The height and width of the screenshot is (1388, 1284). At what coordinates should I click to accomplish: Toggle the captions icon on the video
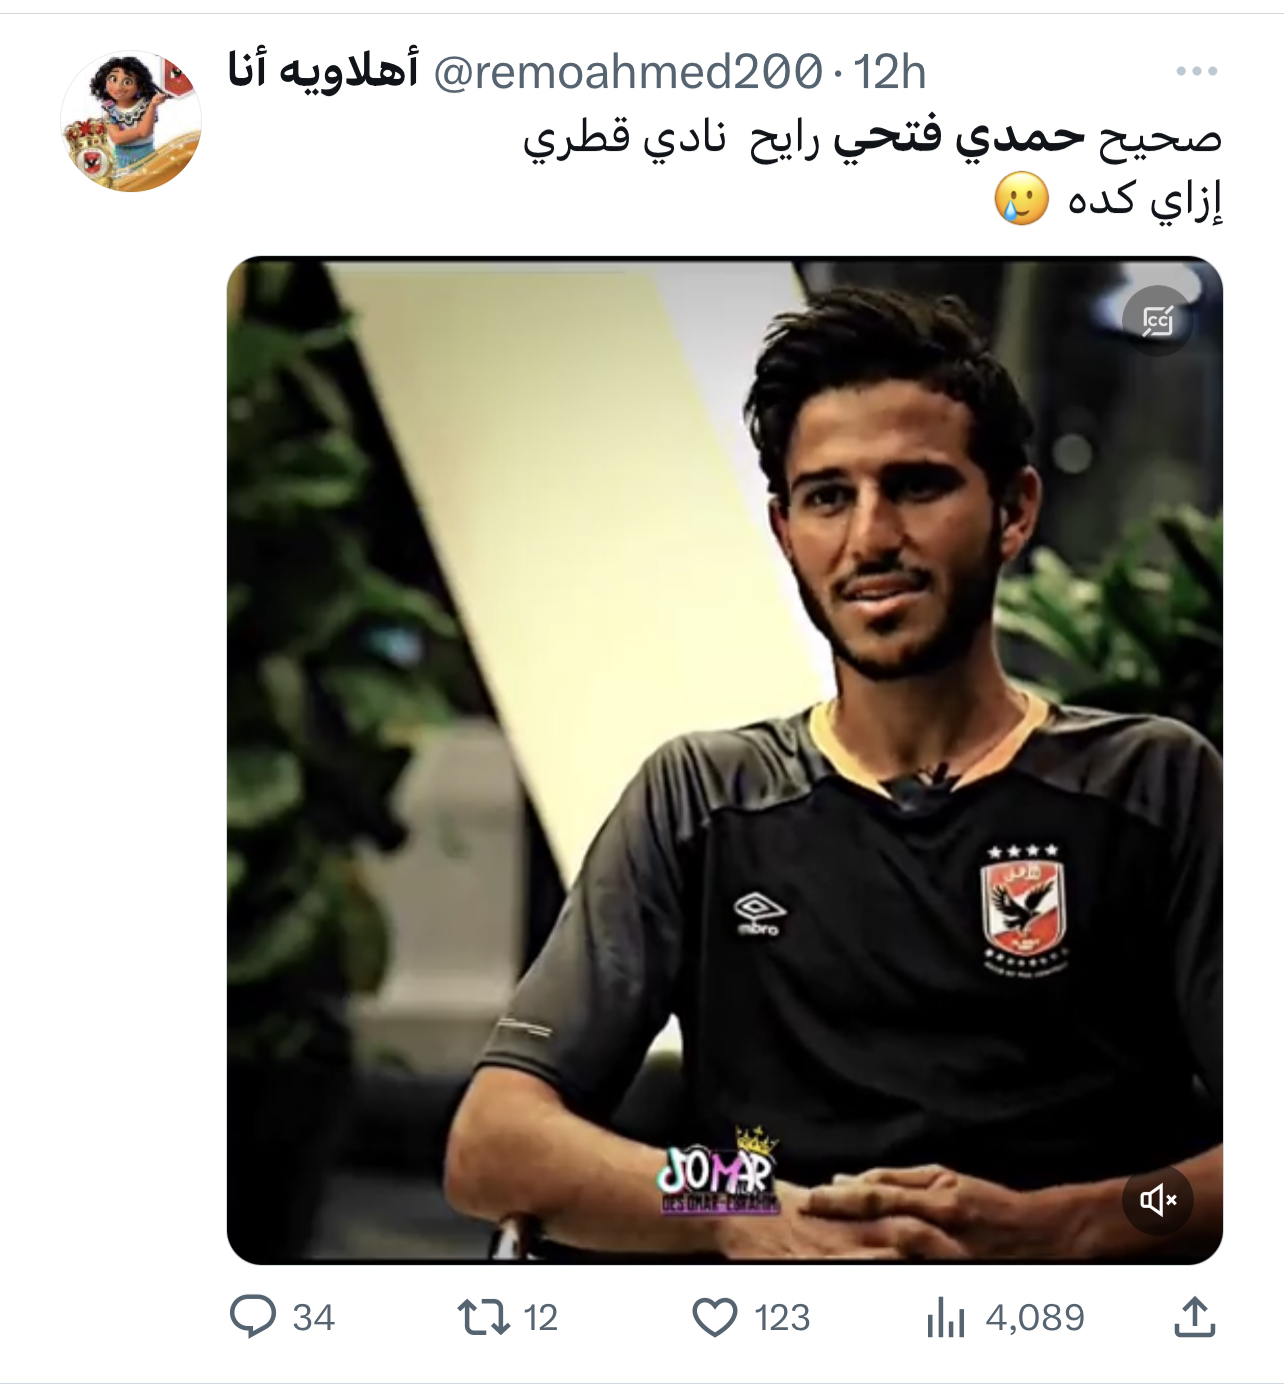[x=1157, y=321]
